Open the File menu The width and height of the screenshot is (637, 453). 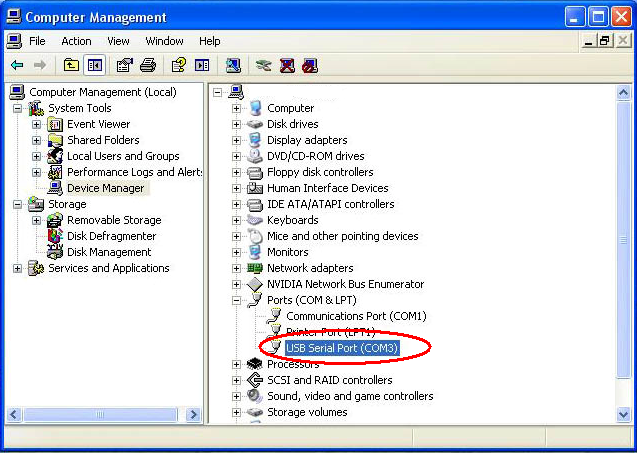37,41
